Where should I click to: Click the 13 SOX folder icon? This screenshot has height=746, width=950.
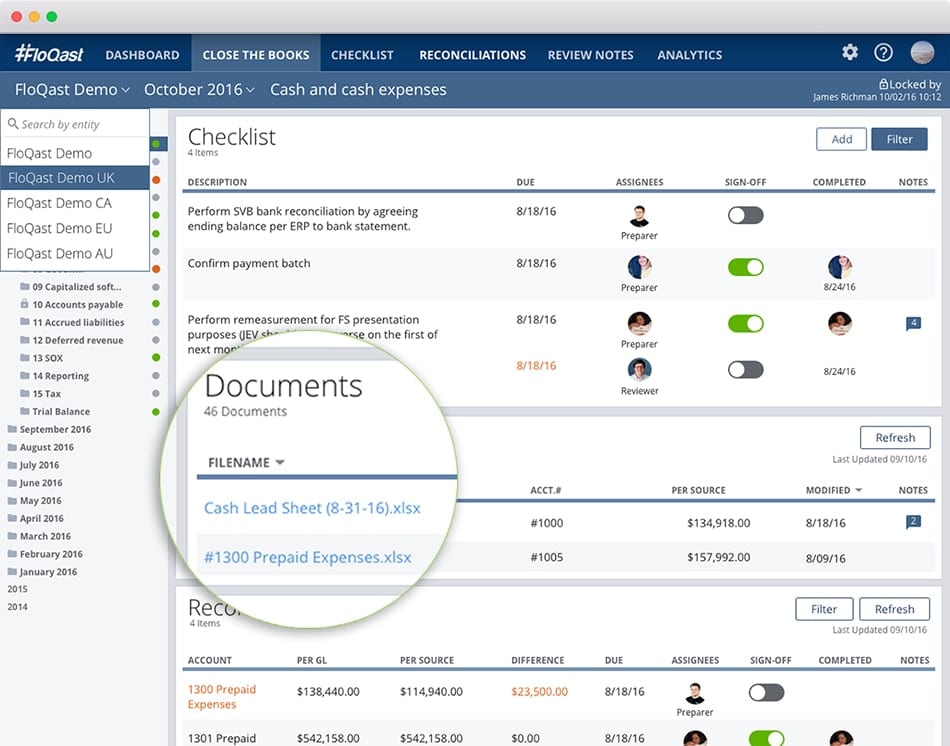point(25,358)
